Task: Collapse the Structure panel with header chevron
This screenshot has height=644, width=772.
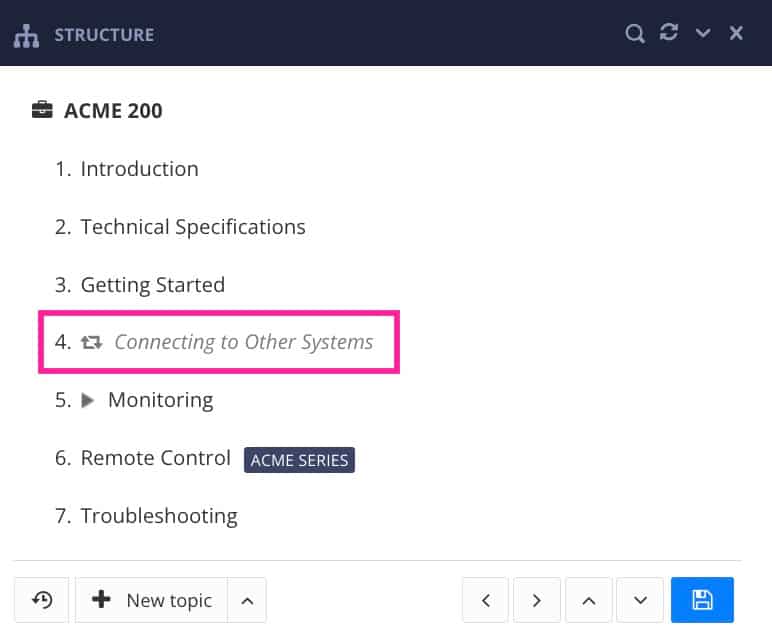Action: (x=703, y=34)
